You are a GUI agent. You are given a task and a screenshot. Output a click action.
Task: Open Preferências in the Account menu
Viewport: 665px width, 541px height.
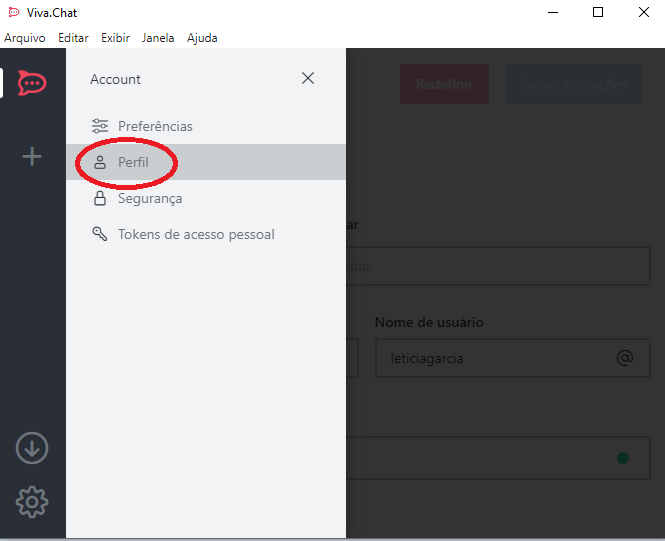[155, 126]
